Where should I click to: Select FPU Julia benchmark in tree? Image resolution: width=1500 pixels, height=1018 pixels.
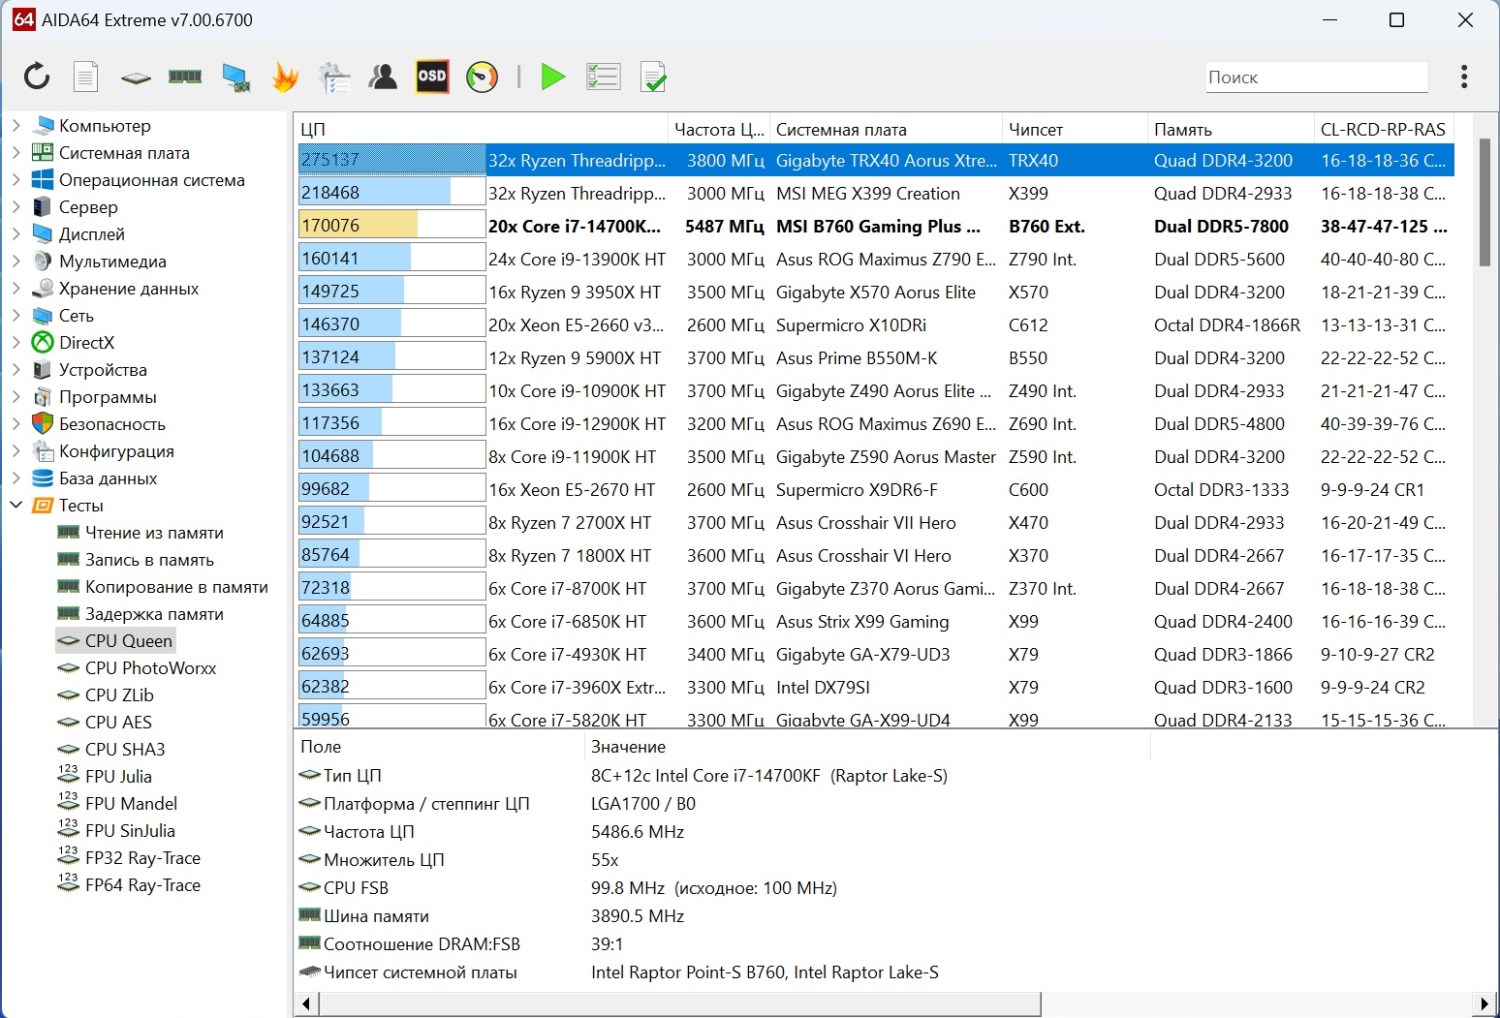pyautogui.click(x=118, y=776)
